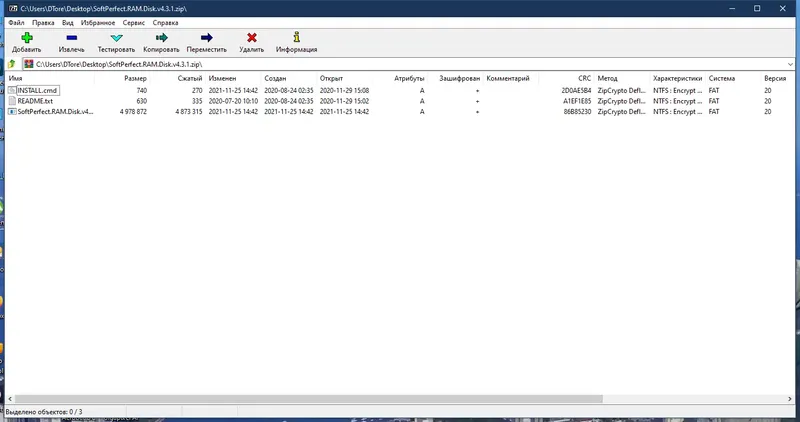Click the up-folder icon beside the address bar
The height and width of the screenshot is (422, 800).
(12, 64)
